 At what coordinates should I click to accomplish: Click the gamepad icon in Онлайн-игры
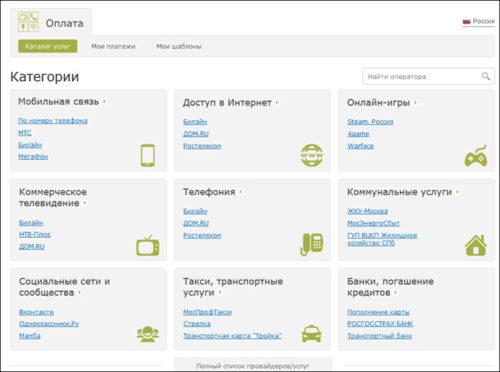coord(476,156)
